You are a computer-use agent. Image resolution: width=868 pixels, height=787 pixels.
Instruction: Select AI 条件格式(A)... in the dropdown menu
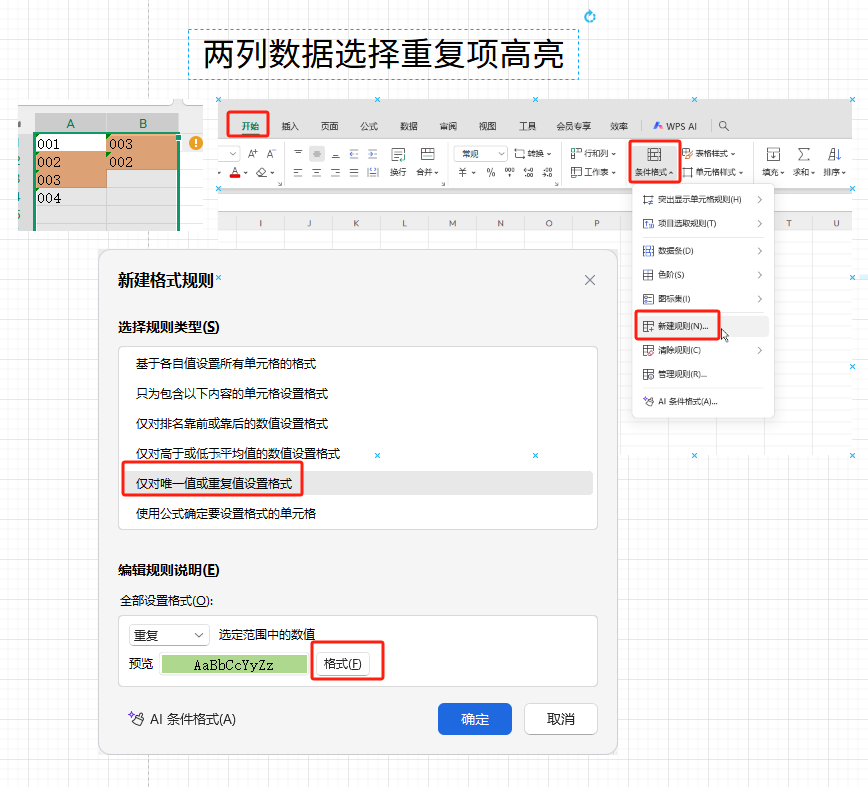point(702,402)
